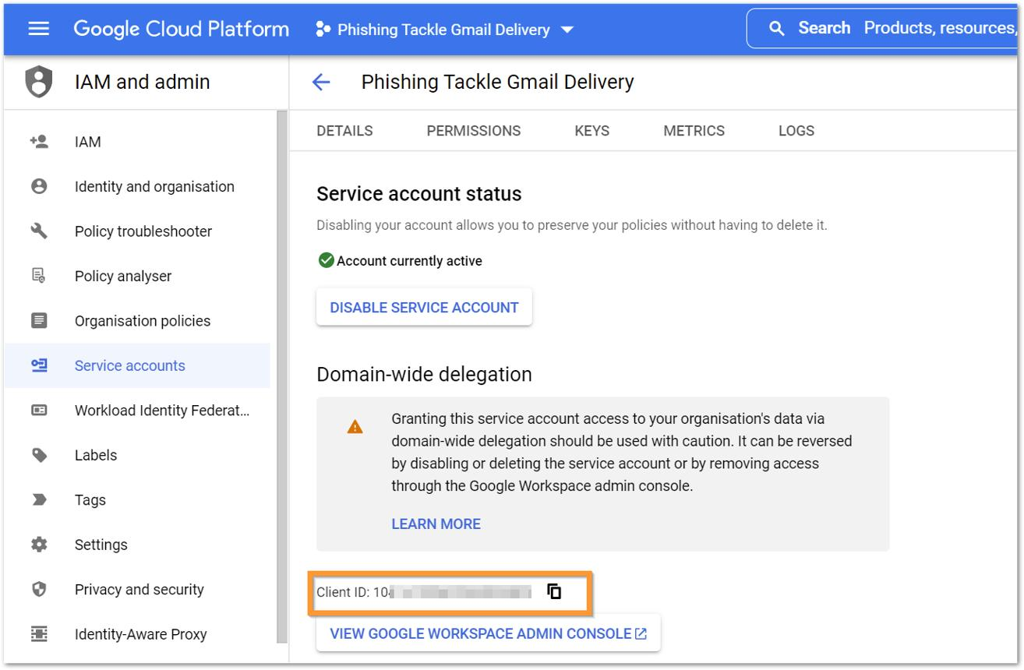The height and width of the screenshot is (670, 1024).
Task: Open Identity and organisation page
Action: coord(137,187)
